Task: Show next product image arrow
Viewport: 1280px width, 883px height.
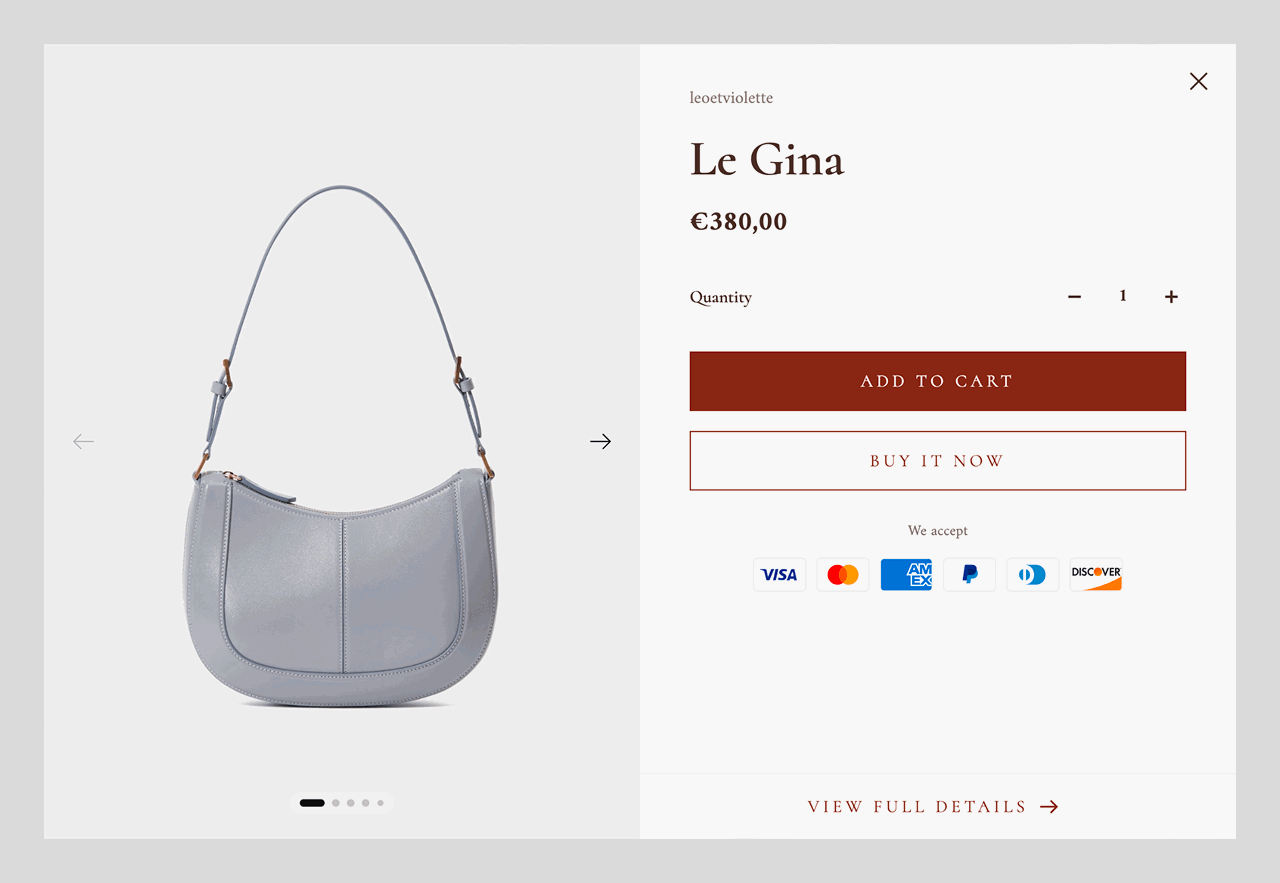Action: [600, 441]
